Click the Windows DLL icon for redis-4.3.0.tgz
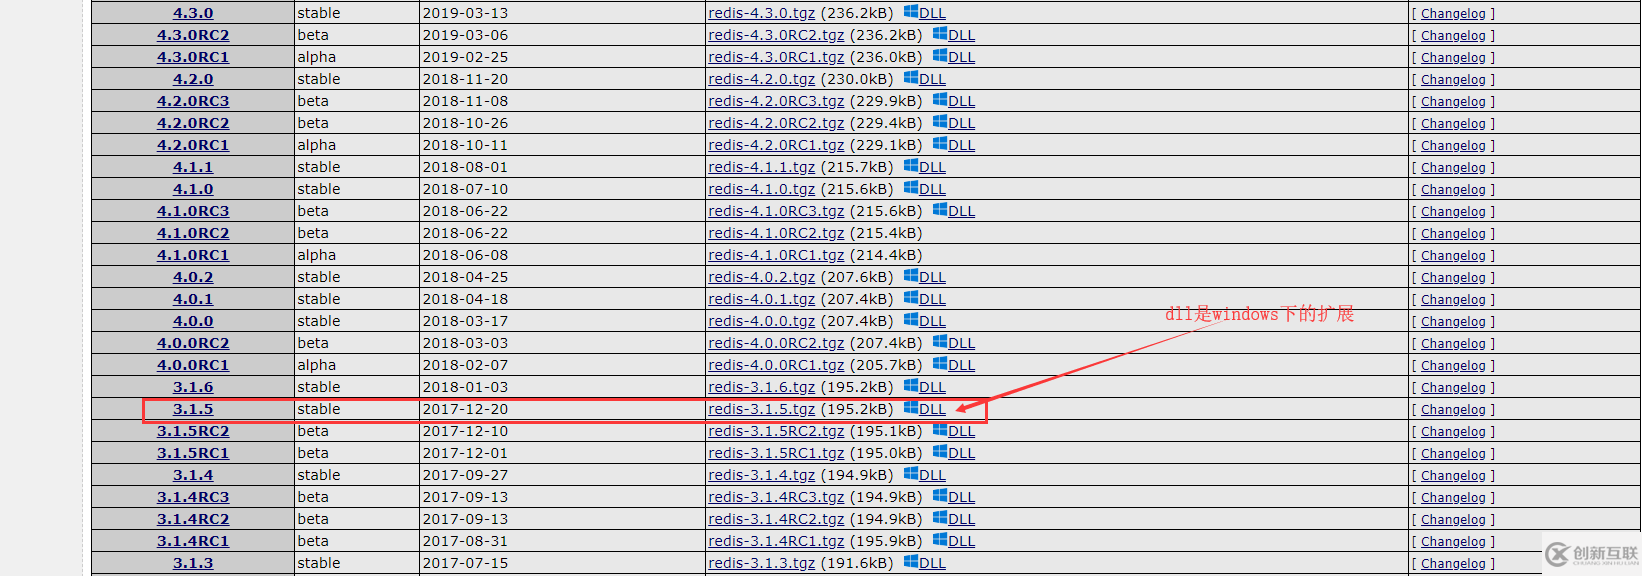 pos(911,12)
